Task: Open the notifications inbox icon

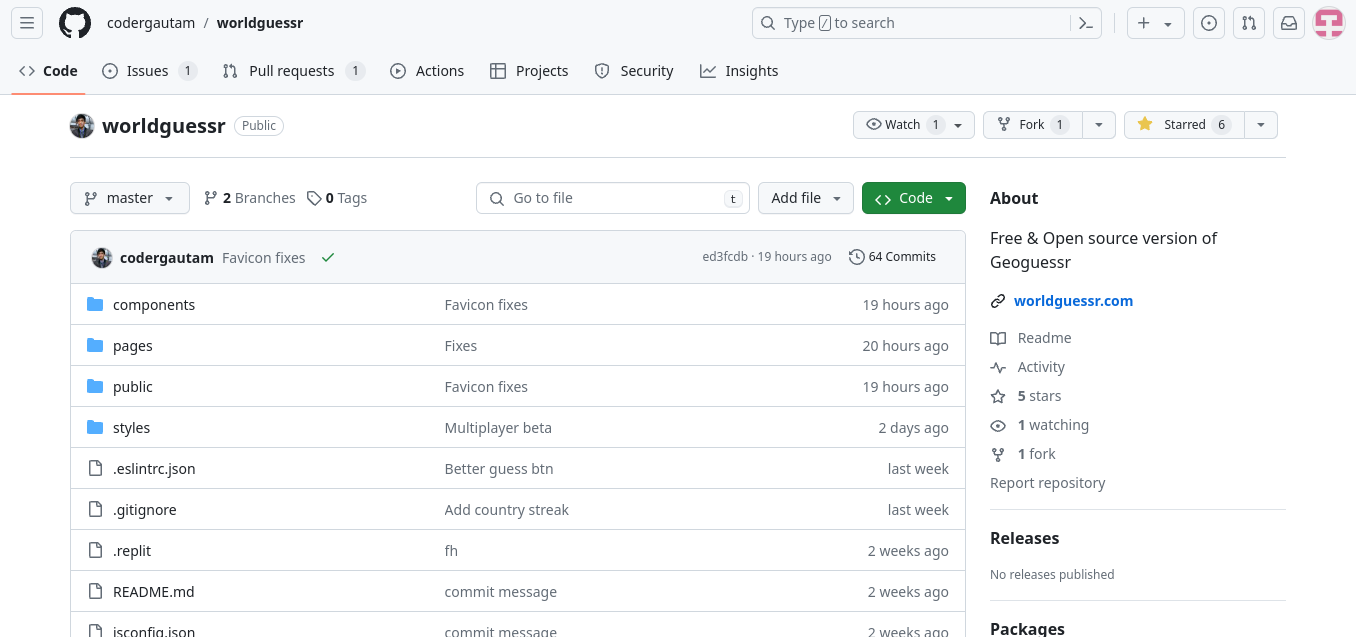Action: click(1289, 23)
